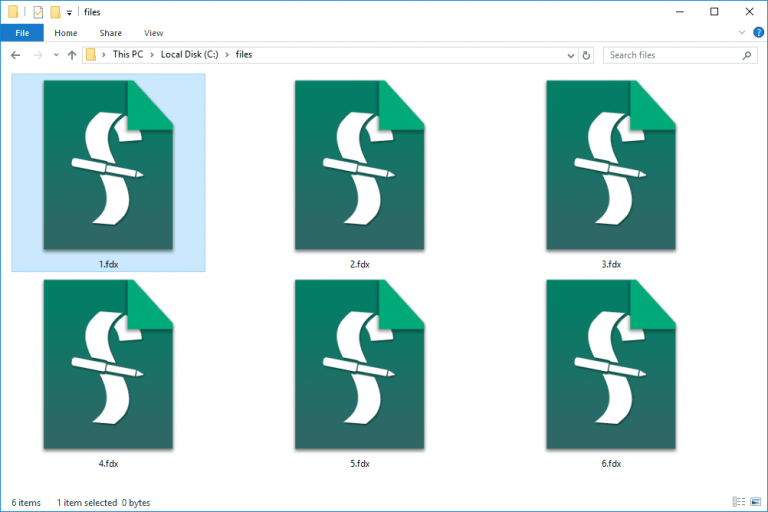Click into the Search files field

pyautogui.click(x=673, y=55)
